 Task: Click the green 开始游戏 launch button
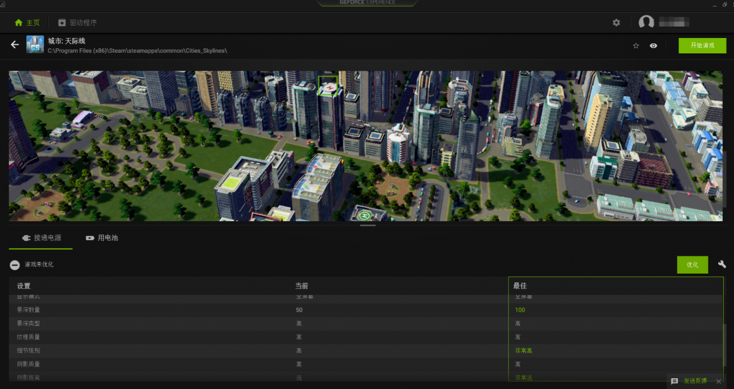[702, 45]
